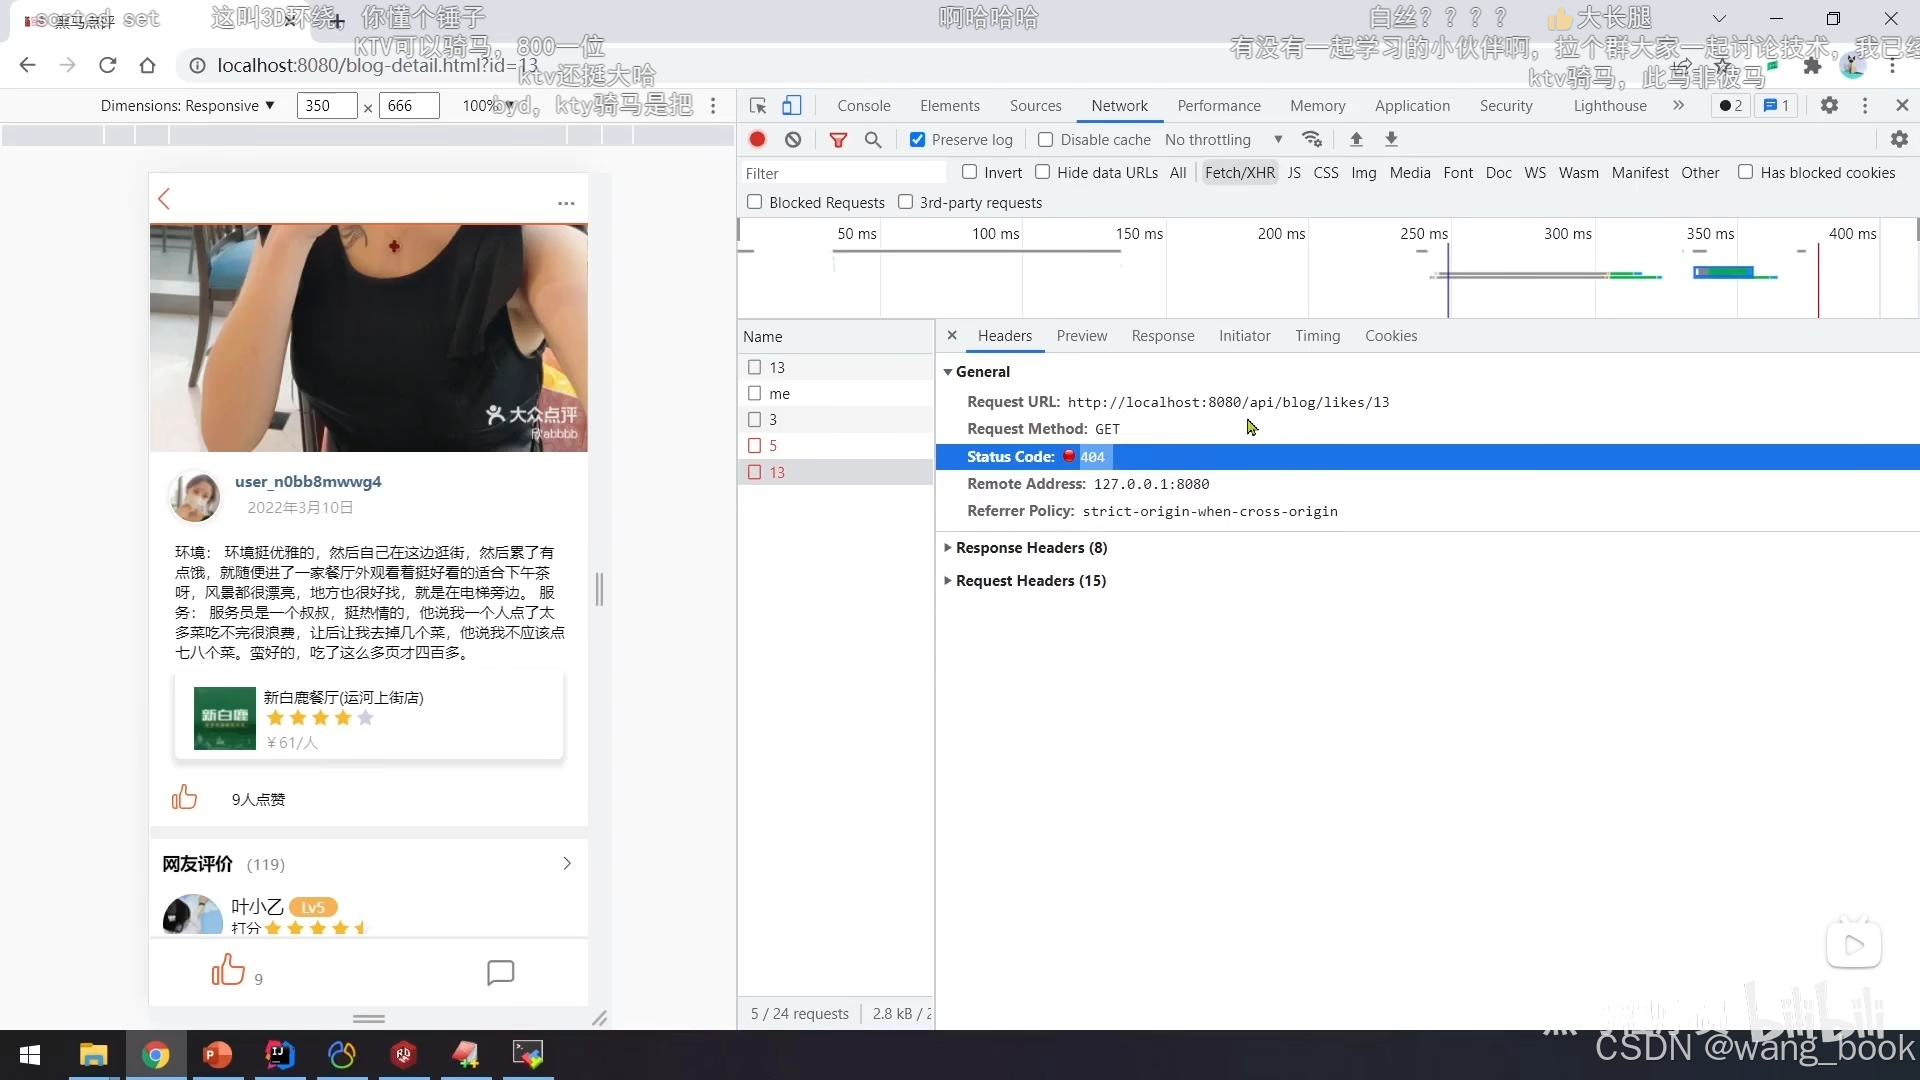Uncheck Preserve log checkbox
The image size is (1920, 1080).
click(x=917, y=140)
